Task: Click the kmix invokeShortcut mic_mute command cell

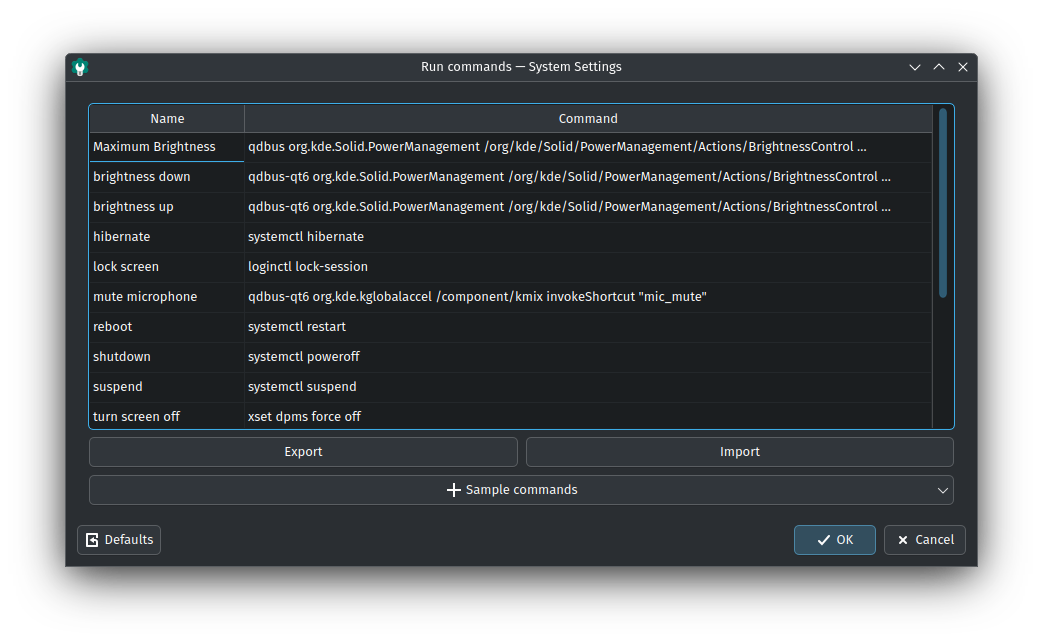Action: point(588,297)
